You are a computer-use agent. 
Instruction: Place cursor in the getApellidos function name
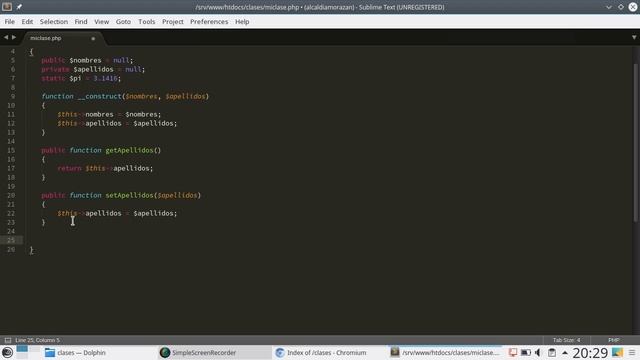tap(129, 150)
